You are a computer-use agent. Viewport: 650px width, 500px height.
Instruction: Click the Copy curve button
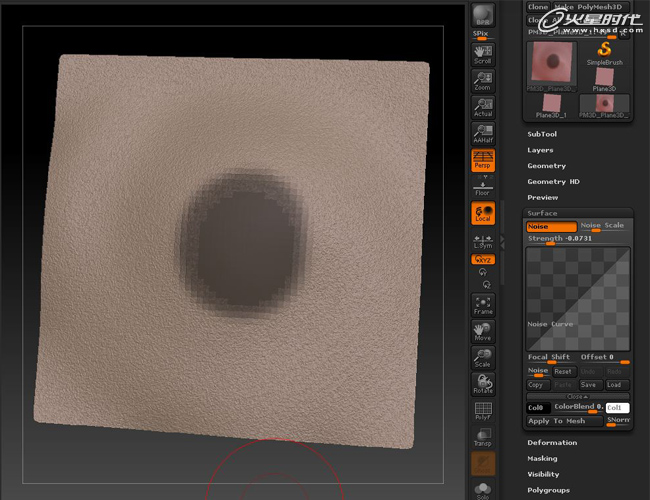pos(538,385)
